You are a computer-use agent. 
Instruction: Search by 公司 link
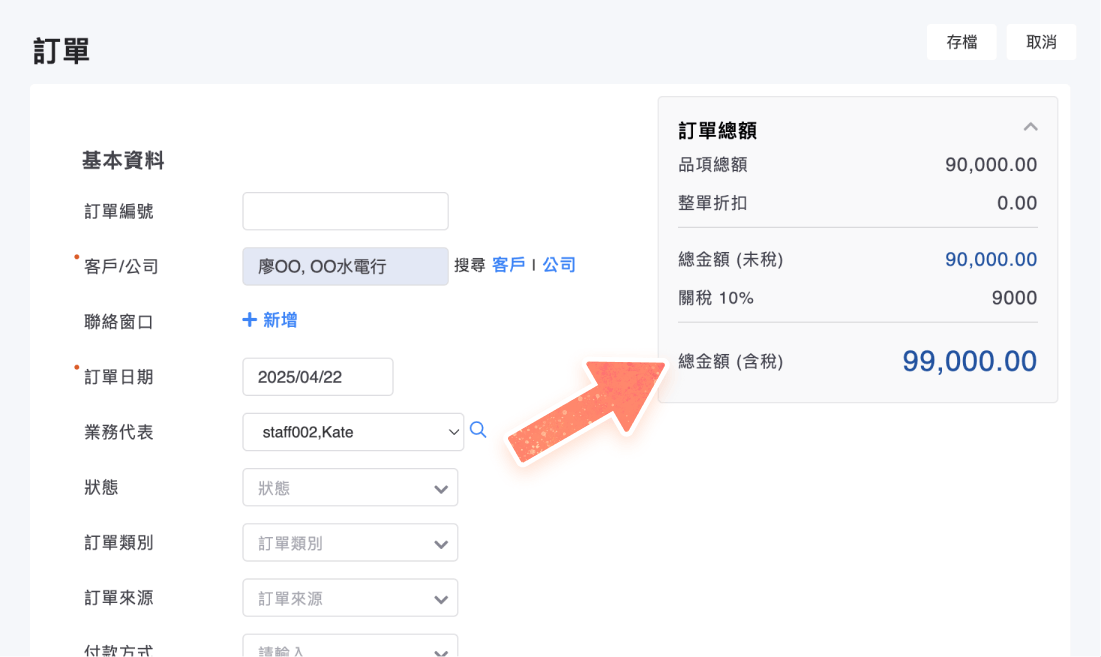(x=559, y=265)
